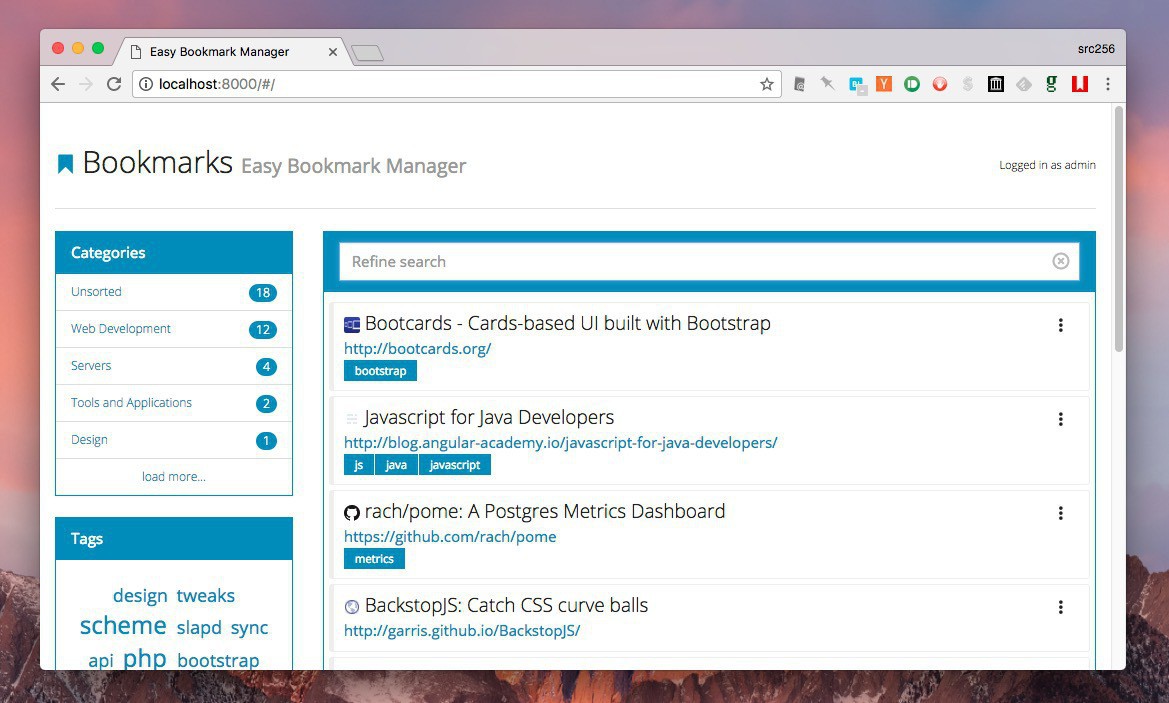Image resolution: width=1169 pixels, height=703 pixels.
Task: Click the favicon beside Javascript for Java Developers
Action: [x=352, y=419]
